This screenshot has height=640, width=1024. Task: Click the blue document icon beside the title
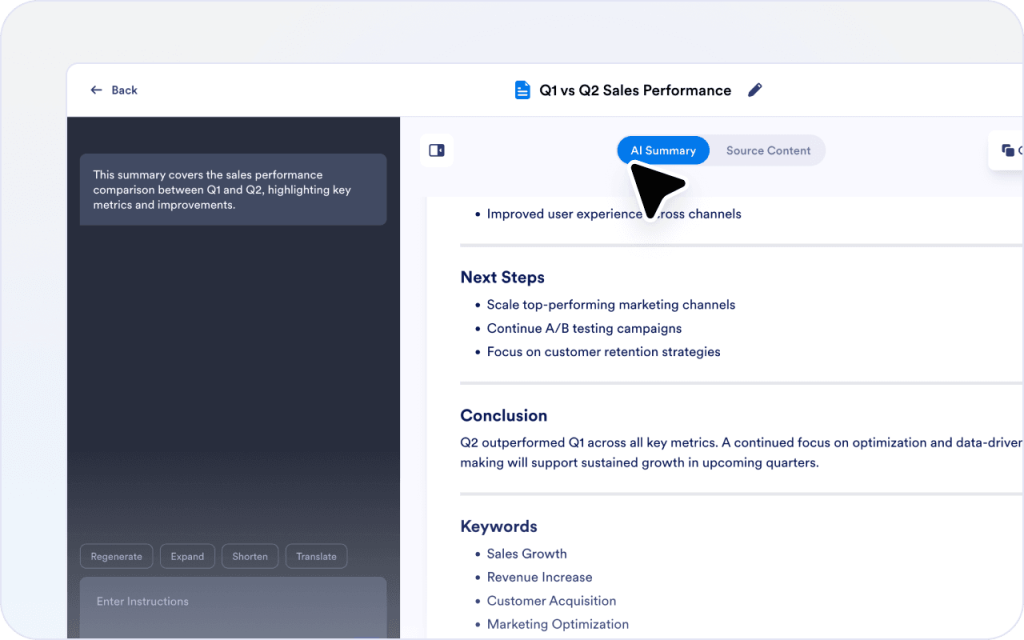click(522, 90)
